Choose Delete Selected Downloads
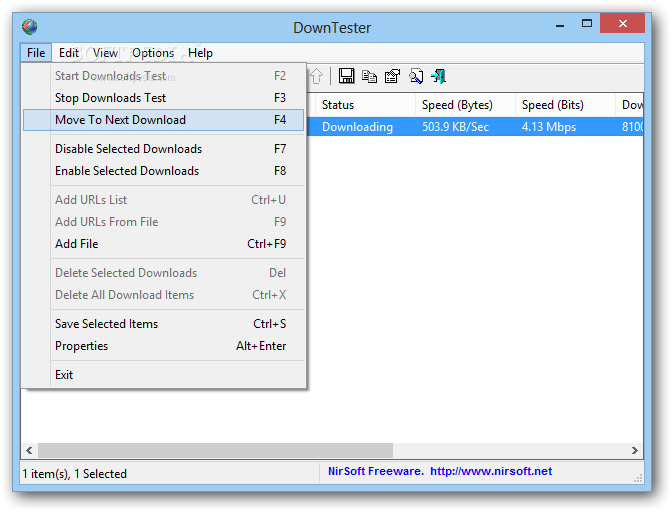Screen dimensions: 672x512 tap(164, 273)
